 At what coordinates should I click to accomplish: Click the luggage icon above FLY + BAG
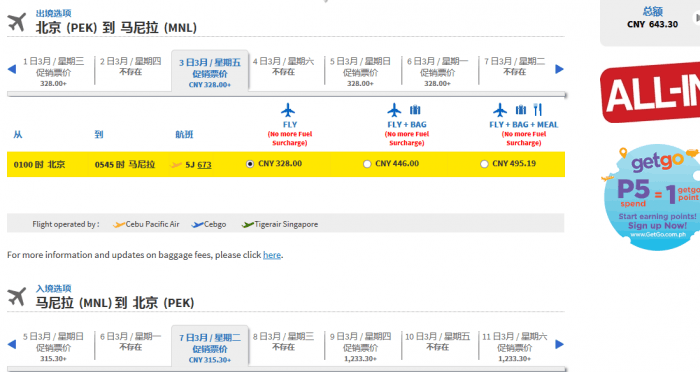pyautogui.click(x=415, y=110)
